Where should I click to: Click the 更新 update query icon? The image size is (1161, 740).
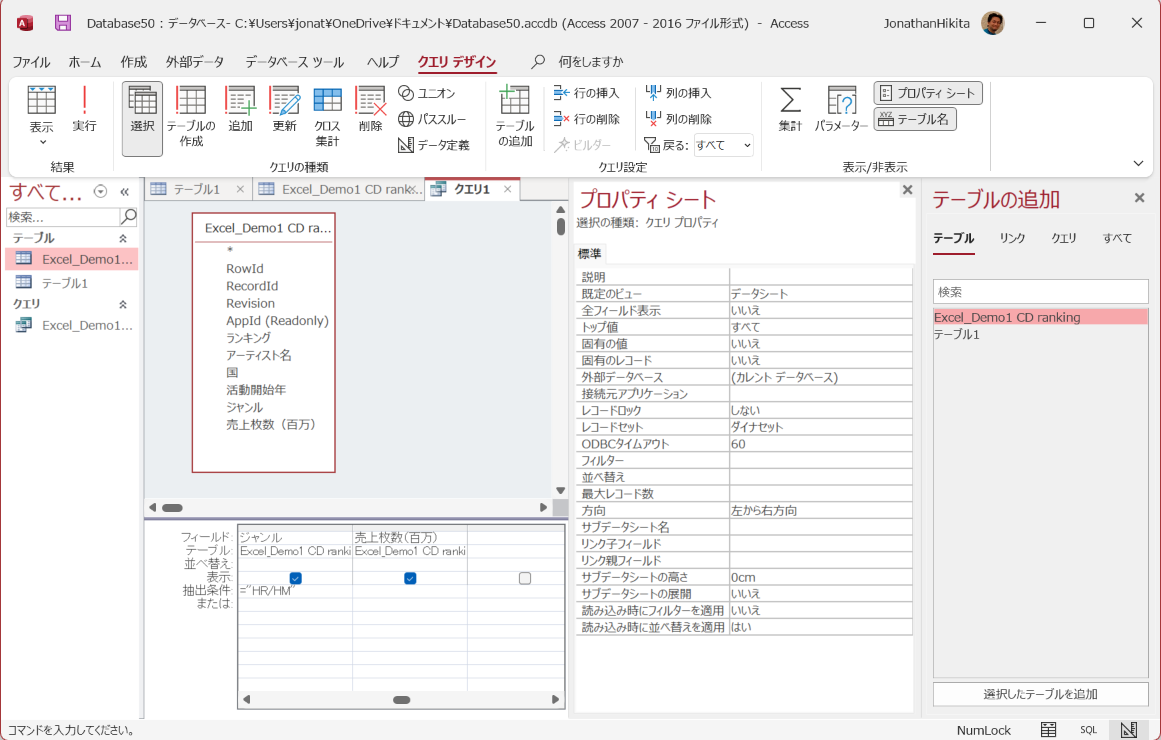point(283,113)
